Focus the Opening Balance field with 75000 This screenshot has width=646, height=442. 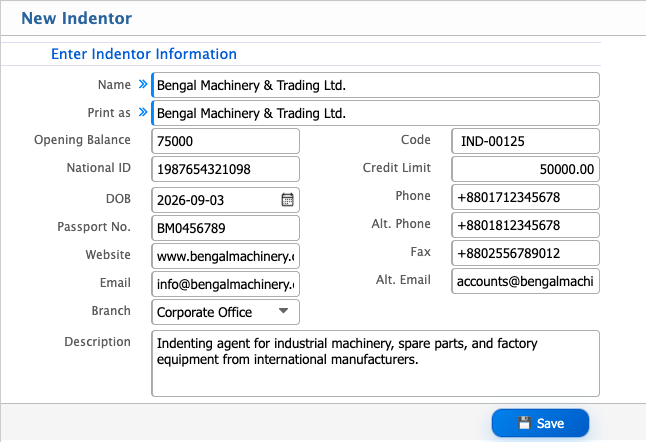pyautogui.click(x=225, y=141)
